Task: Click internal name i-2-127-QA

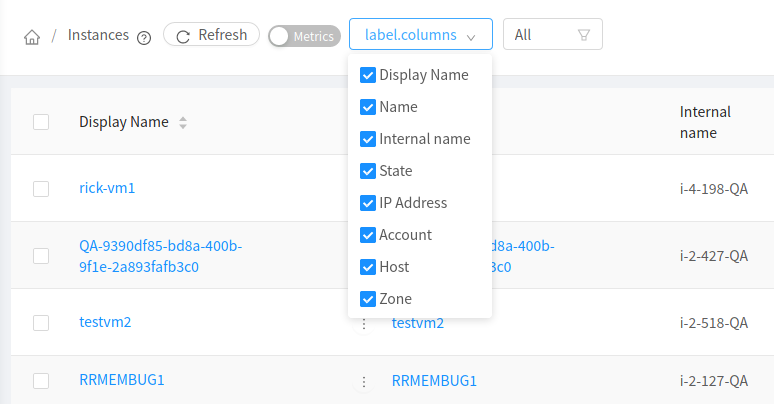Action: point(714,381)
